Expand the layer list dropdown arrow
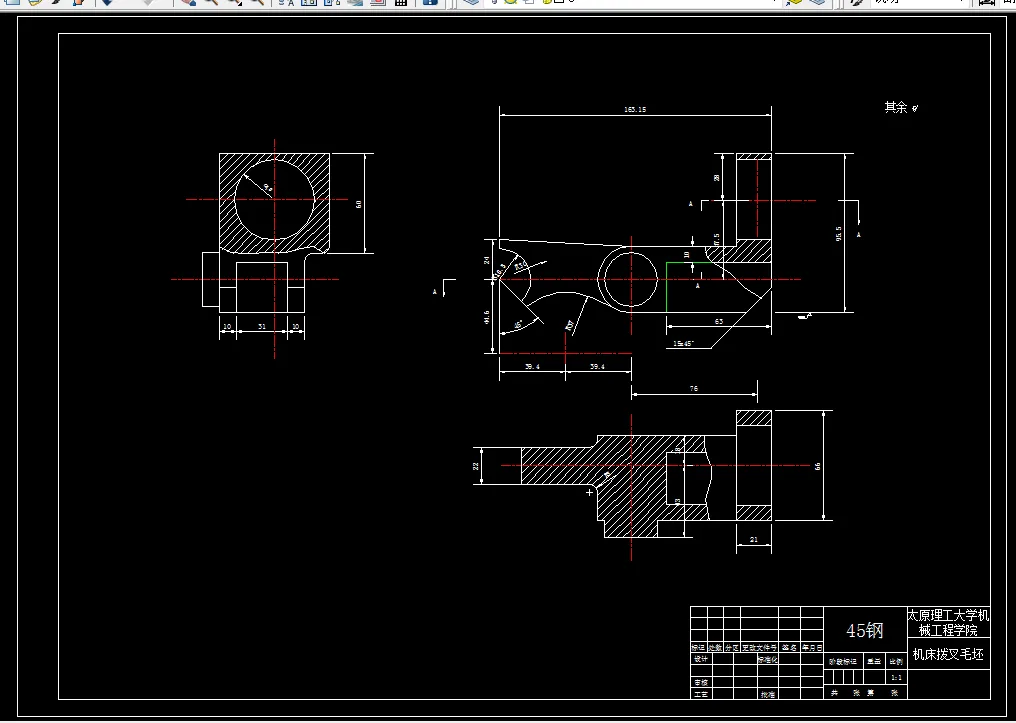The height and width of the screenshot is (723, 1016). click(774, 2)
